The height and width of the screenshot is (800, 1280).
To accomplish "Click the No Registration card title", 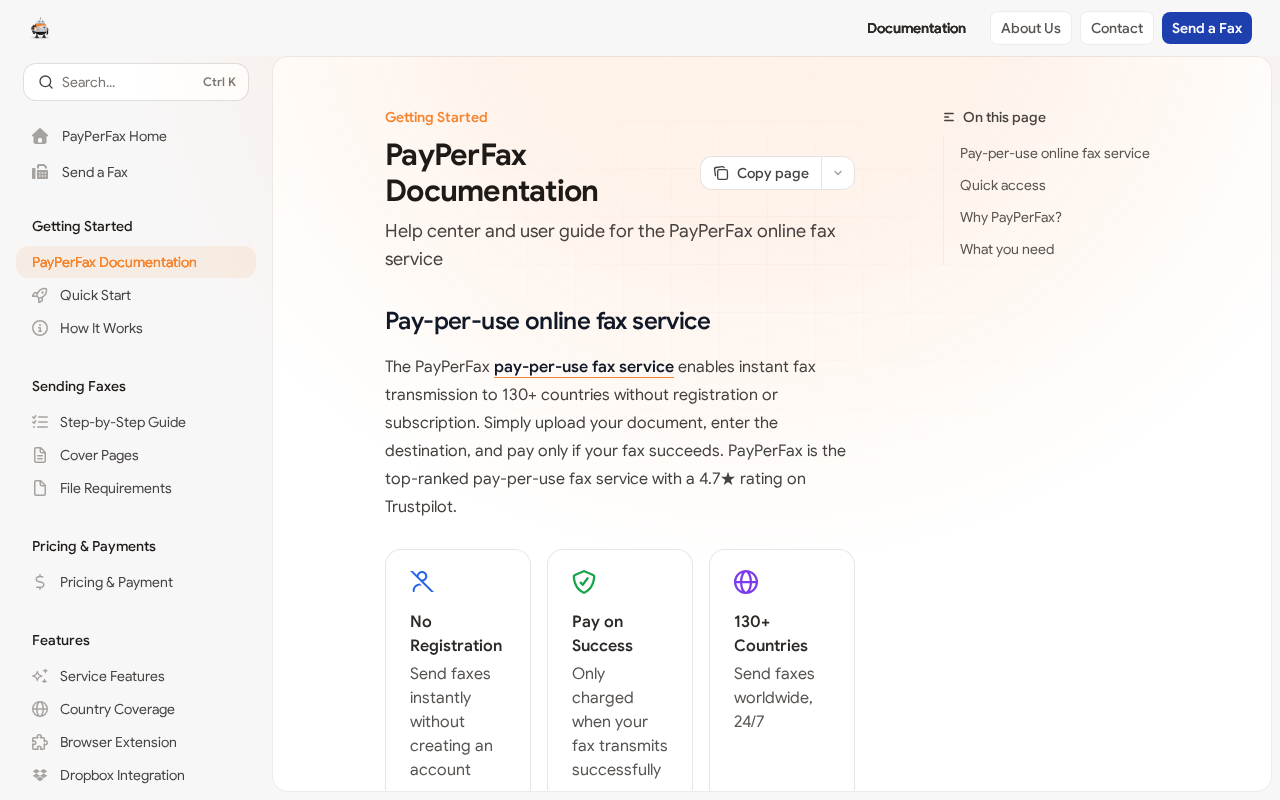I will click(x=456, y=633).
